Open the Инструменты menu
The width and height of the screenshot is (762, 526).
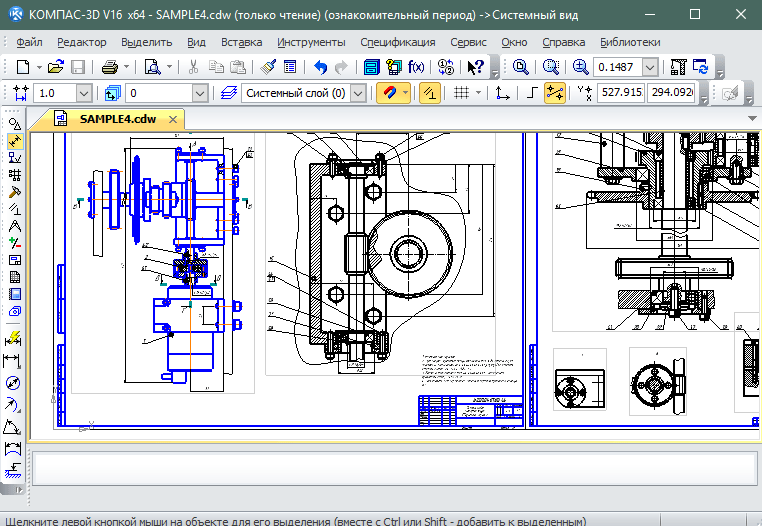pyautogui.click(x=311, y=42)
